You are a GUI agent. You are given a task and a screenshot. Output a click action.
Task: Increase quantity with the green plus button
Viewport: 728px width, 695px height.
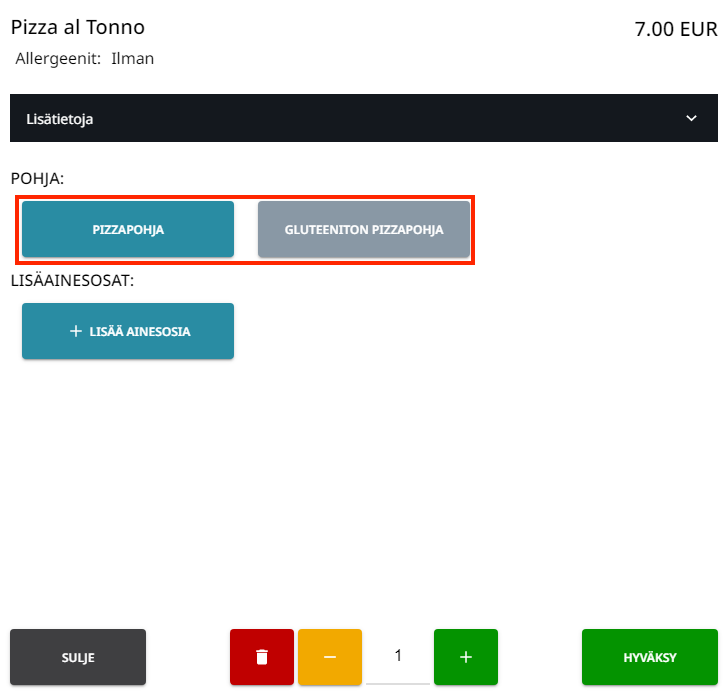(x=465, y=657)
